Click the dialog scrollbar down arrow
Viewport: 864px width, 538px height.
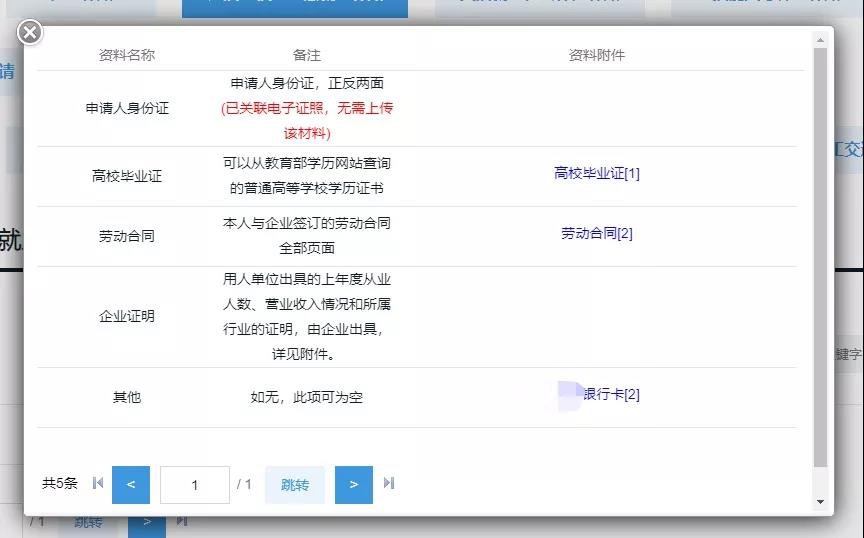pos(821,502)
